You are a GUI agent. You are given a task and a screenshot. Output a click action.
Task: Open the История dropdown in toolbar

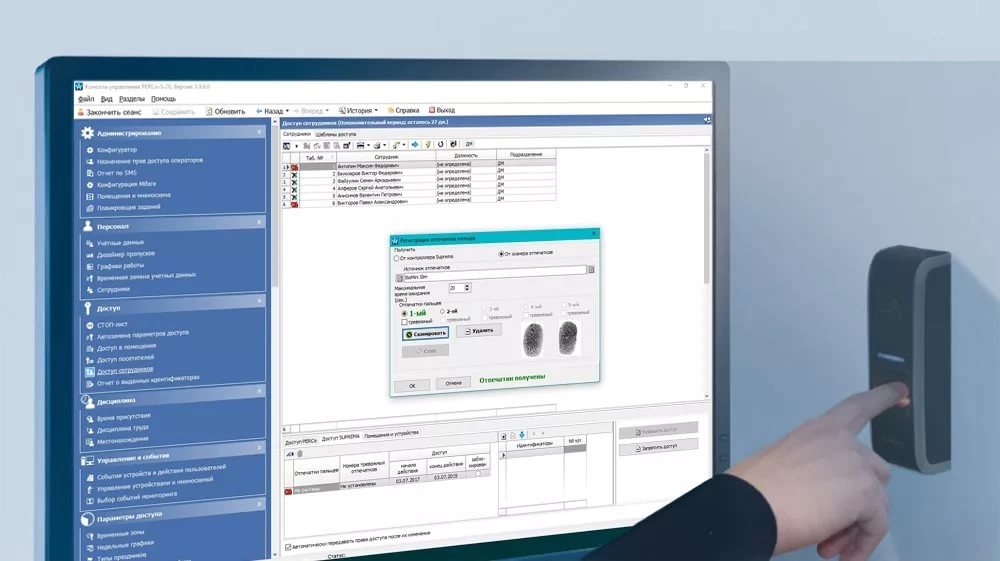click(x=358, y=110)
